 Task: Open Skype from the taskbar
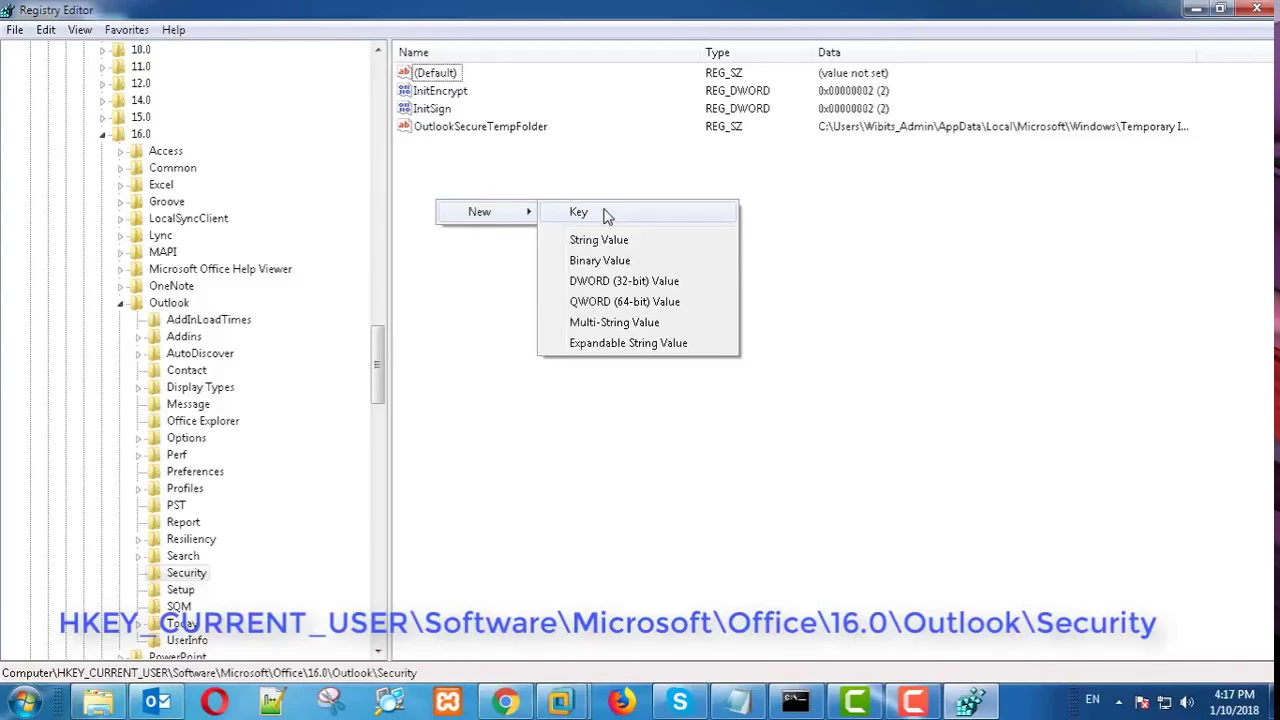pos(680,701)
